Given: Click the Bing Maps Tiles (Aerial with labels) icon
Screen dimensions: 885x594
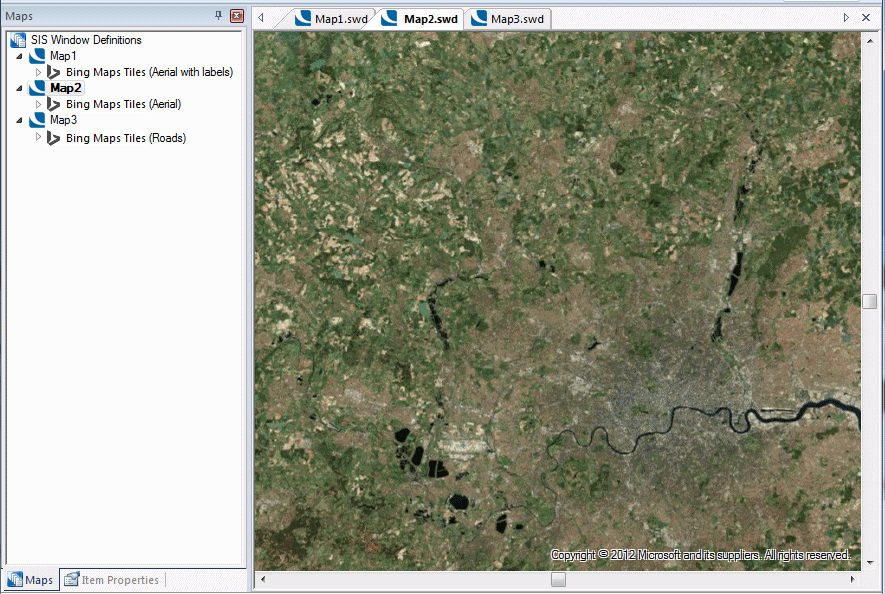Looking at the screenshot, I should [53, 71].
